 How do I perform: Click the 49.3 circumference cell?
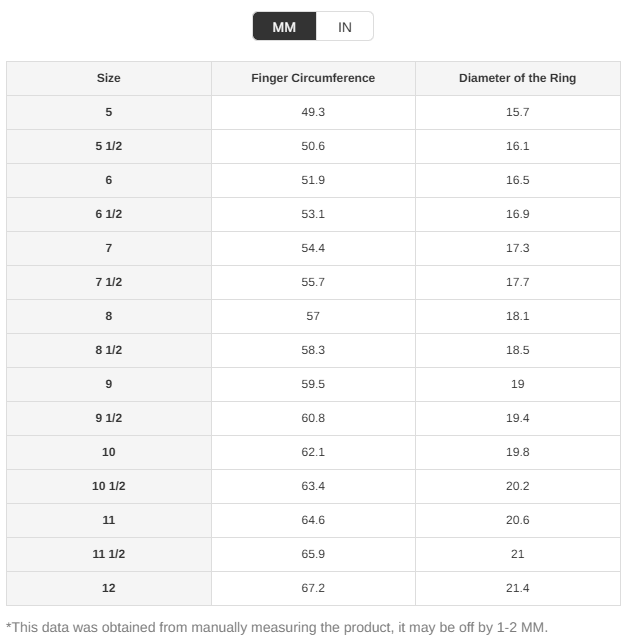click(x=313, y=112)
